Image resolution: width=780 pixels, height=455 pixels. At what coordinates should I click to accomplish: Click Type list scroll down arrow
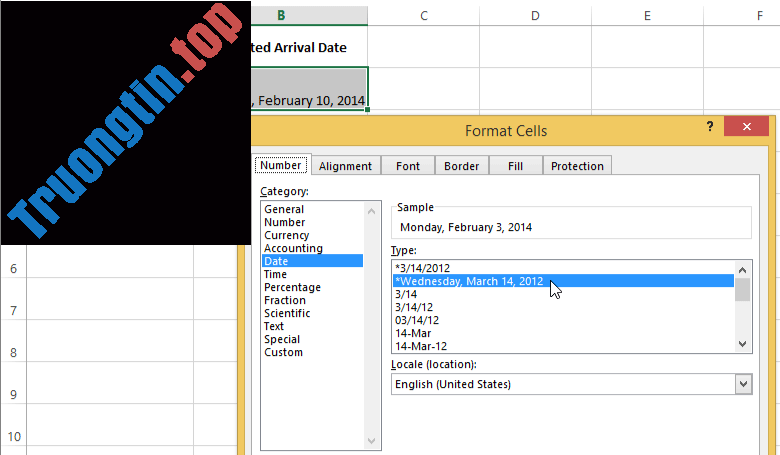click(x=743, y=344)
